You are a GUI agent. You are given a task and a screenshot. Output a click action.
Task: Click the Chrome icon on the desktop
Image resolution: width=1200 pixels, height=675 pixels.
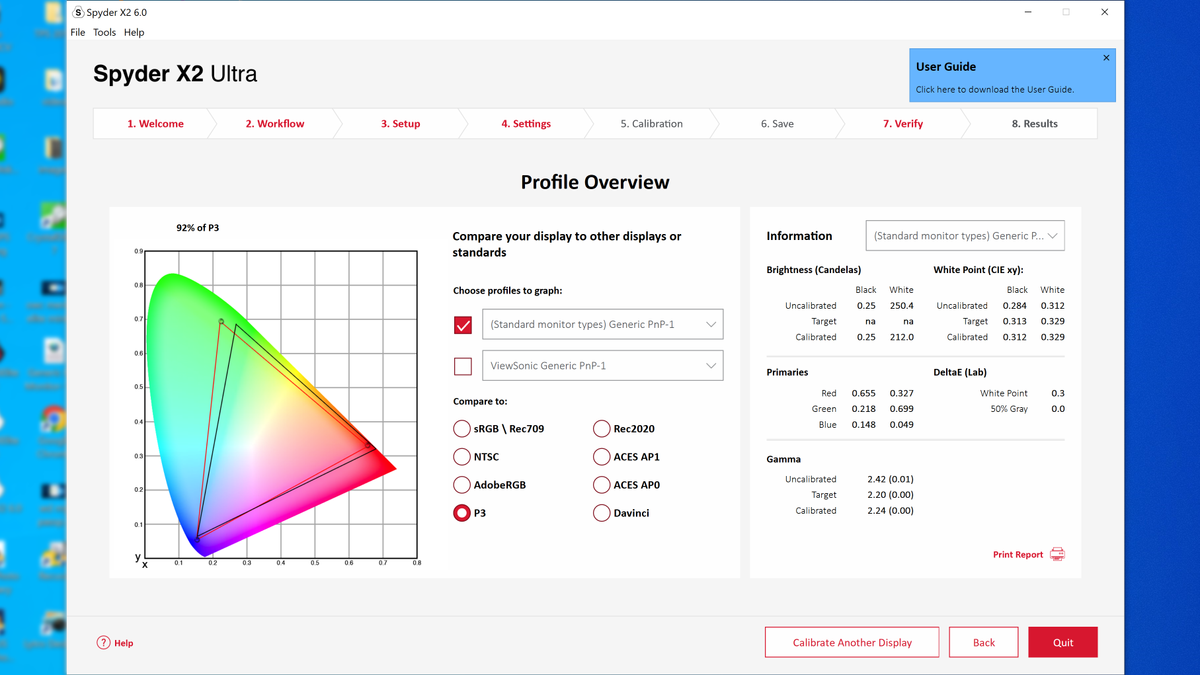[52, 418]
